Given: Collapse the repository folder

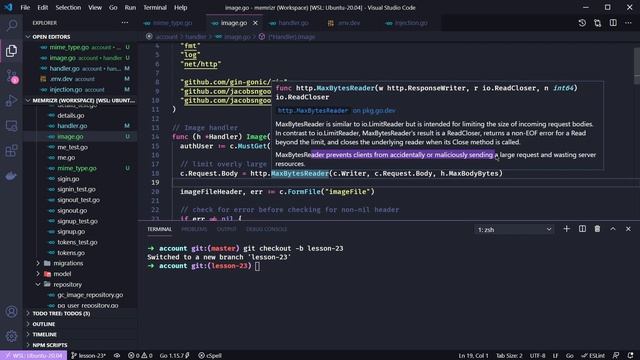Looking at the screenshot, I should click(67, 284).
